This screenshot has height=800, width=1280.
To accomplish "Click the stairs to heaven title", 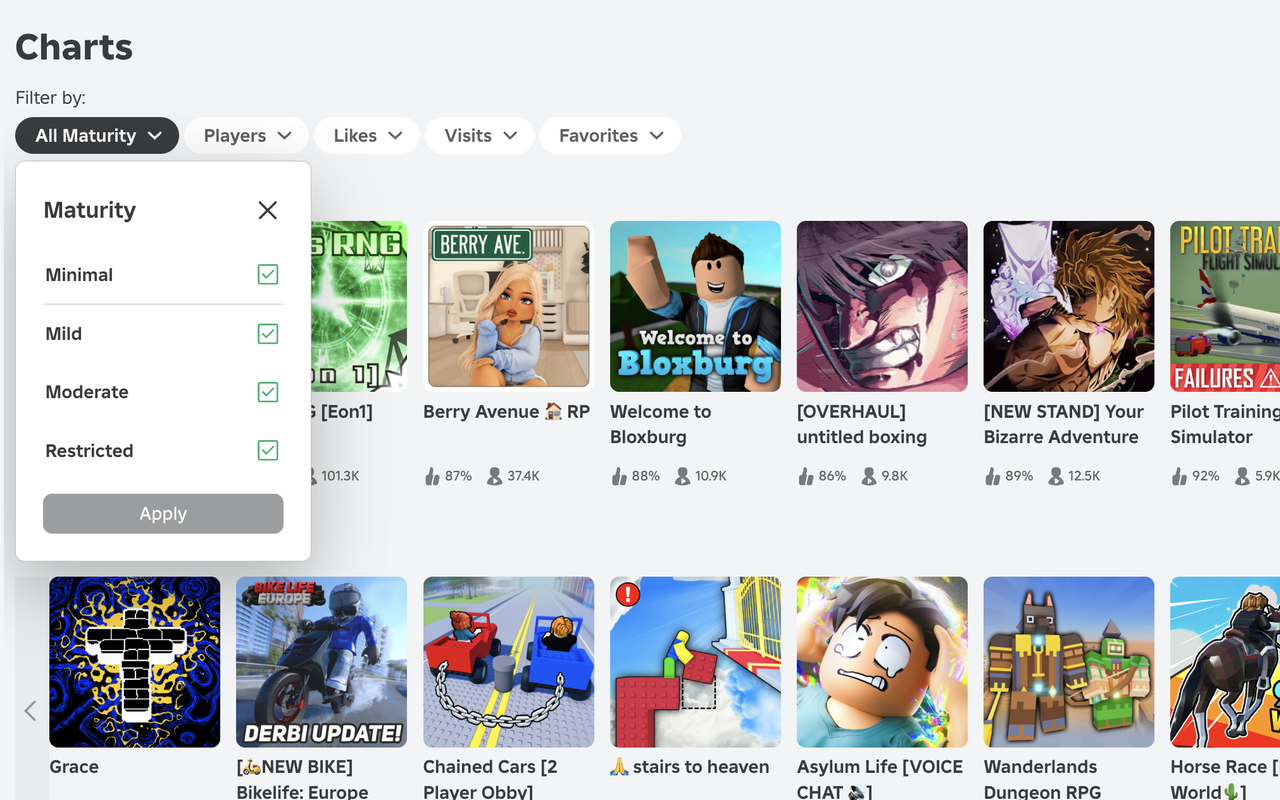I will 690,767.
